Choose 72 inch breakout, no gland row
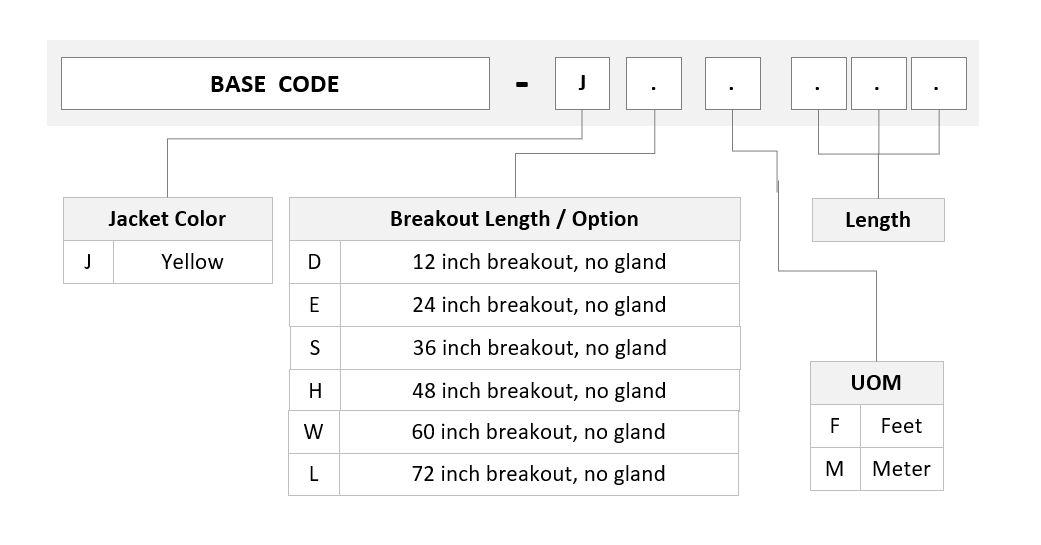 pyautogui.click(x=513, y=474)
